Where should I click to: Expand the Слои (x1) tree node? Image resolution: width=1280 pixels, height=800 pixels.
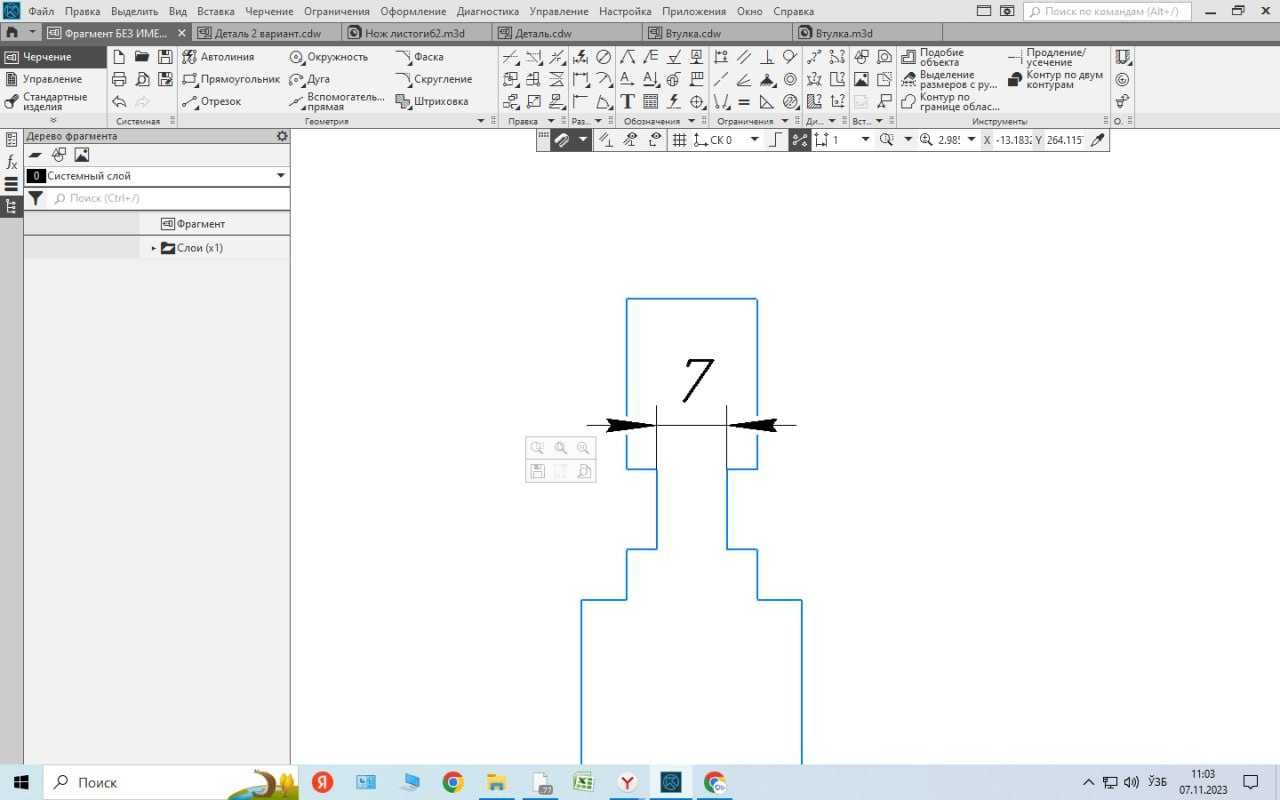pos(154,248)
